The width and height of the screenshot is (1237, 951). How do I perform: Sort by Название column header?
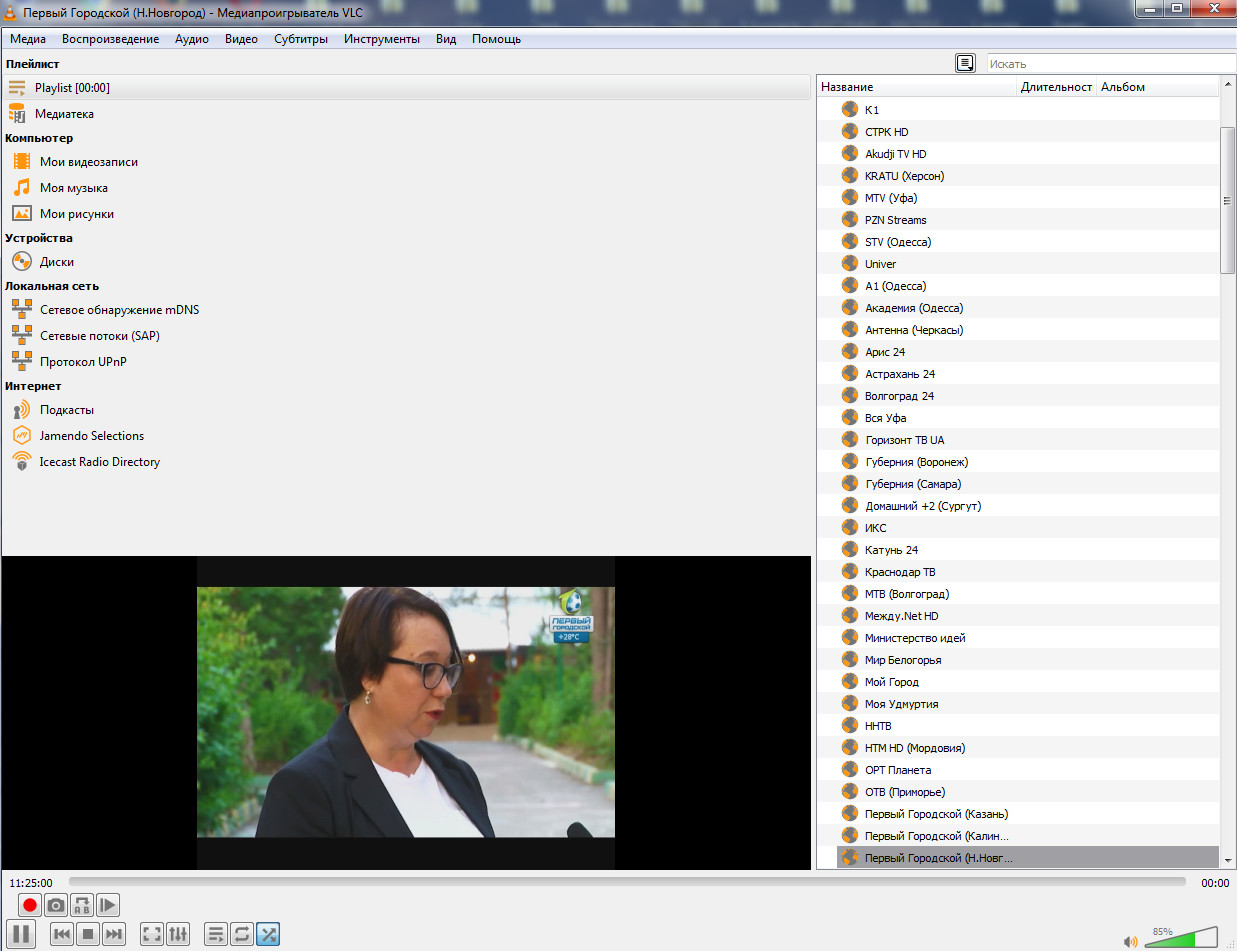click(x=917, y=87)
